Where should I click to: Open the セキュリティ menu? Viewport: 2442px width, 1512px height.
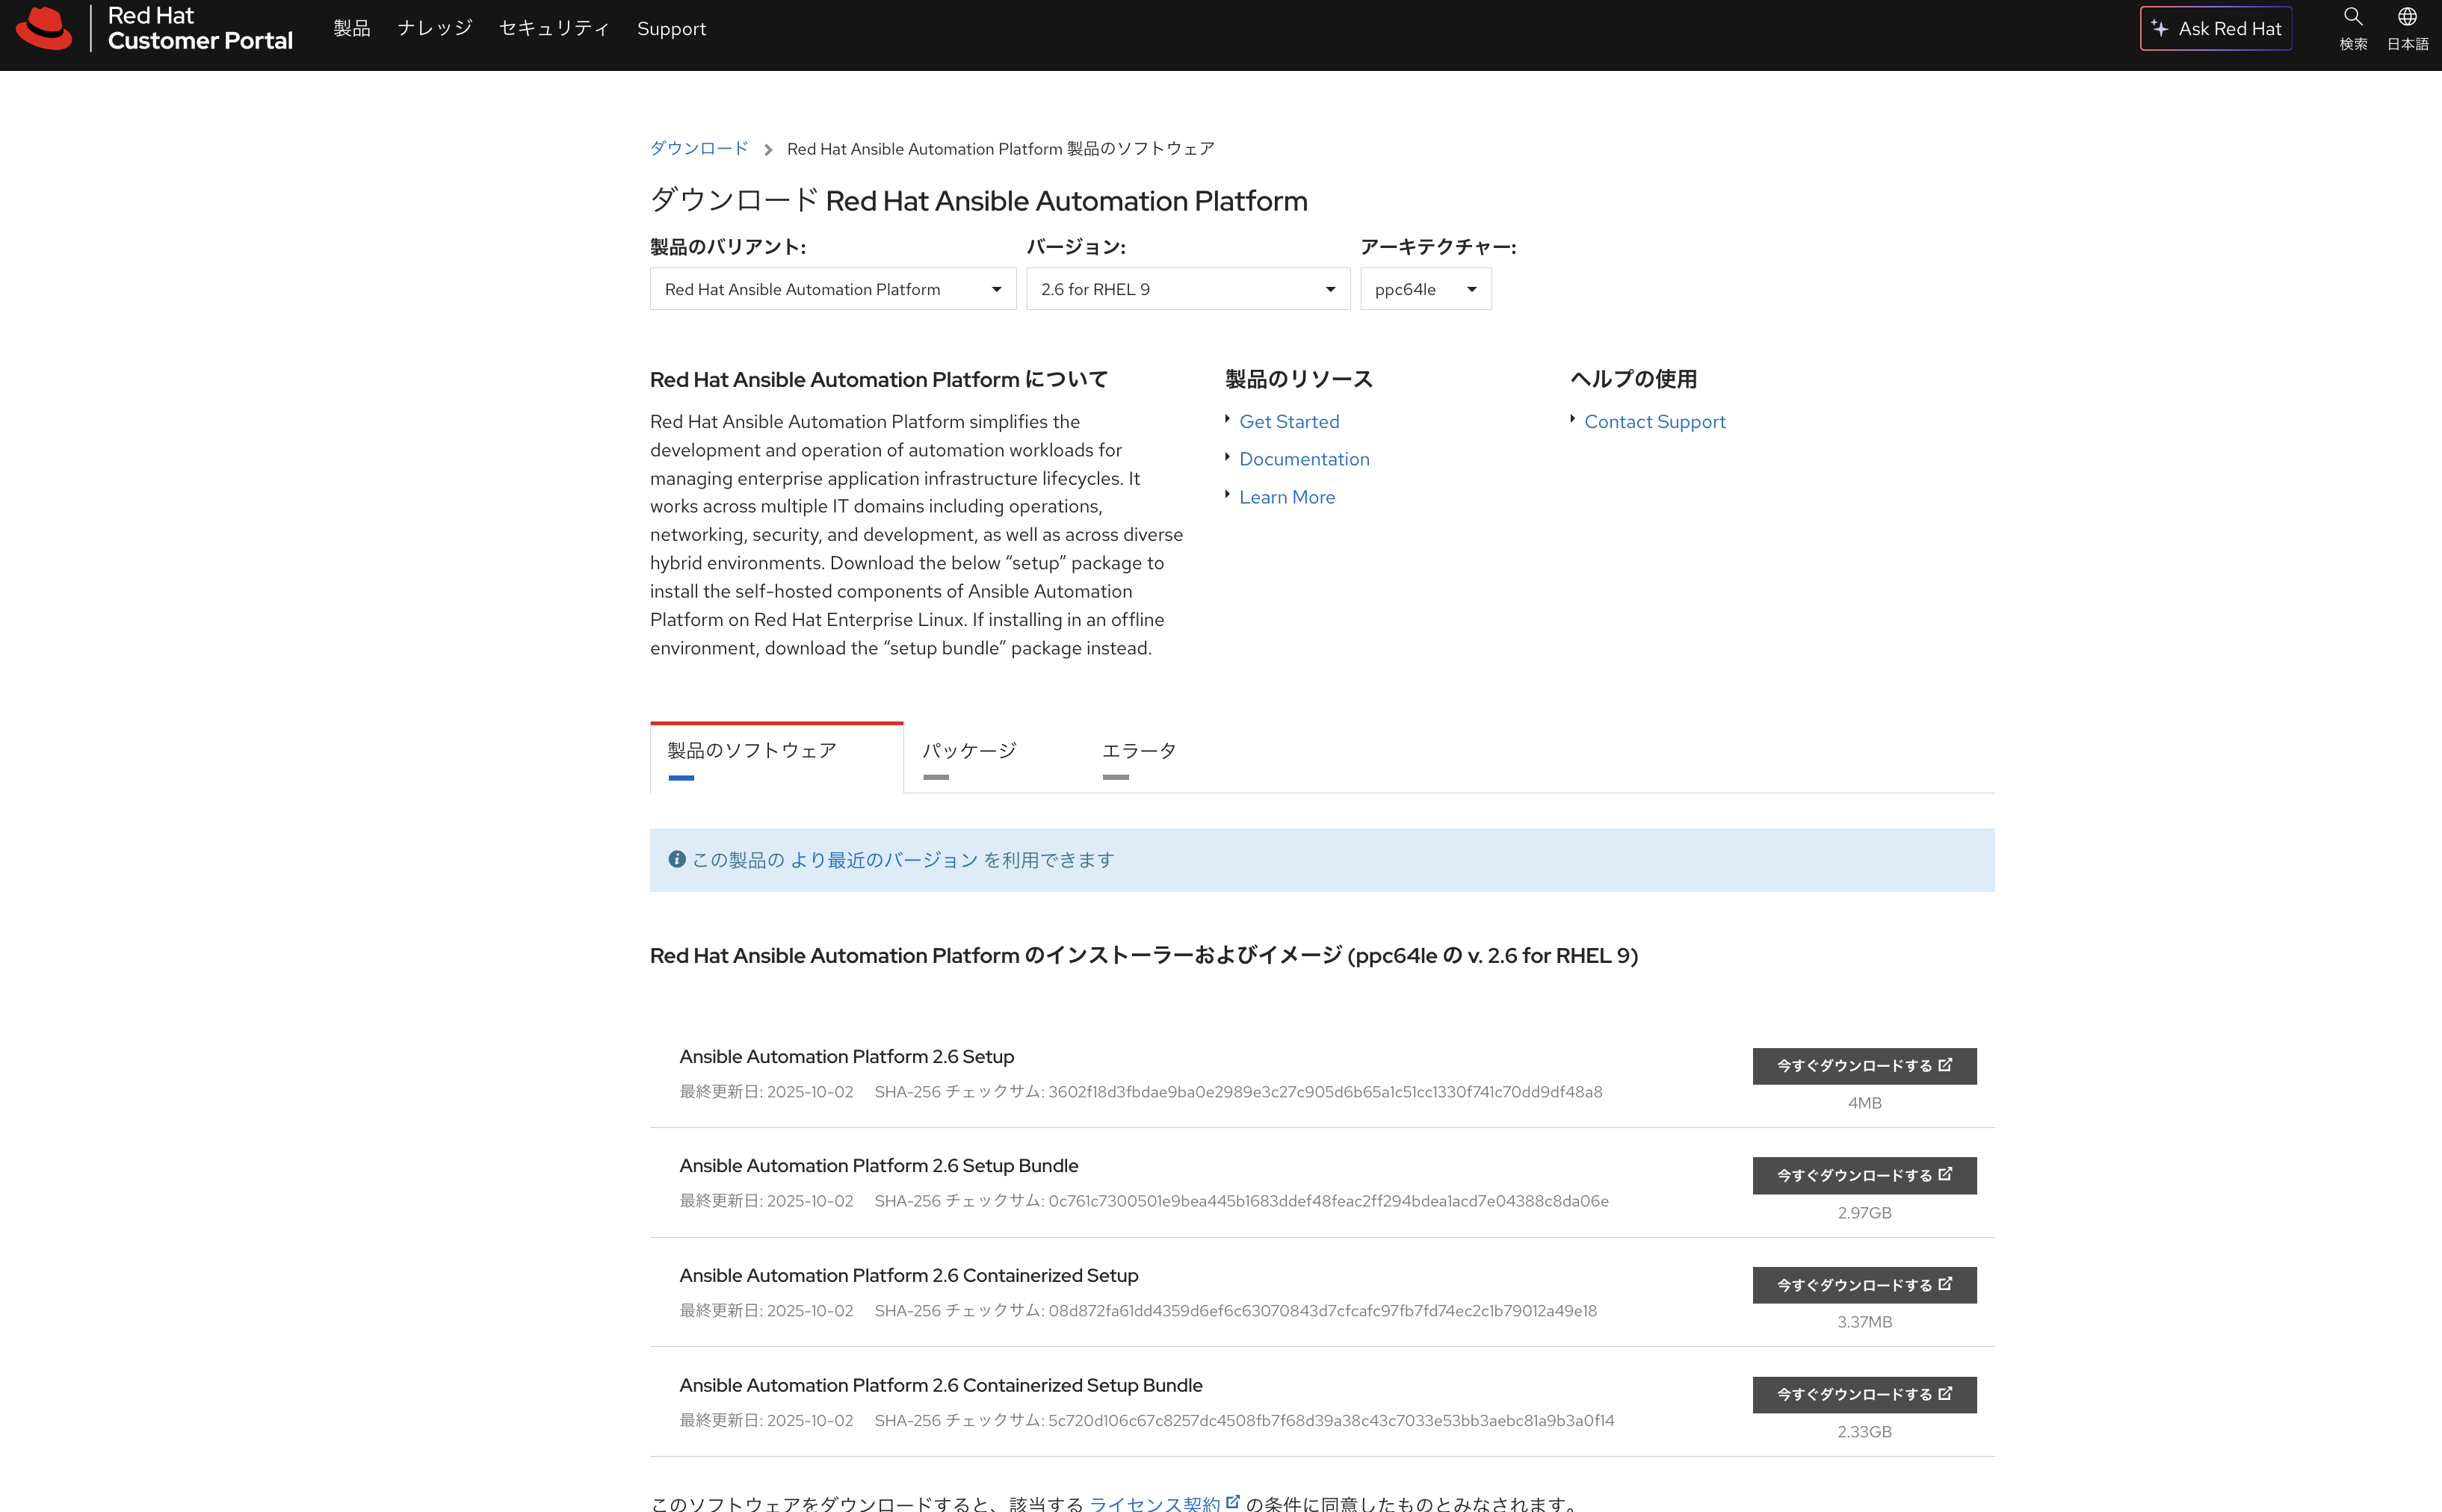554,29
